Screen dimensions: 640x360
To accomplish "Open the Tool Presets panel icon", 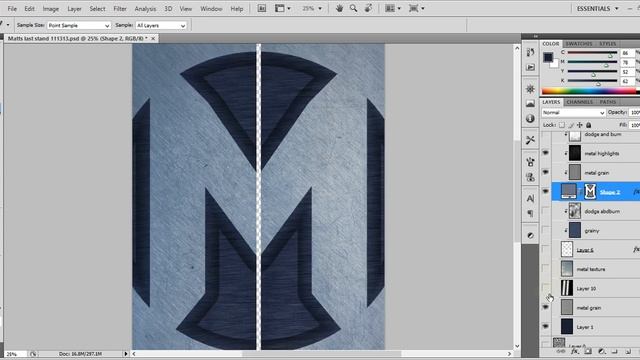I will click(530, 140).
